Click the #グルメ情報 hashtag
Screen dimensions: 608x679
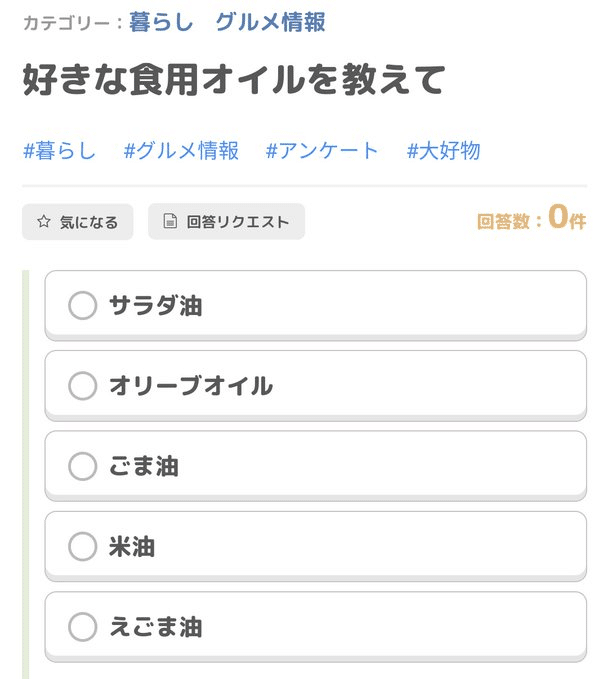181,151
